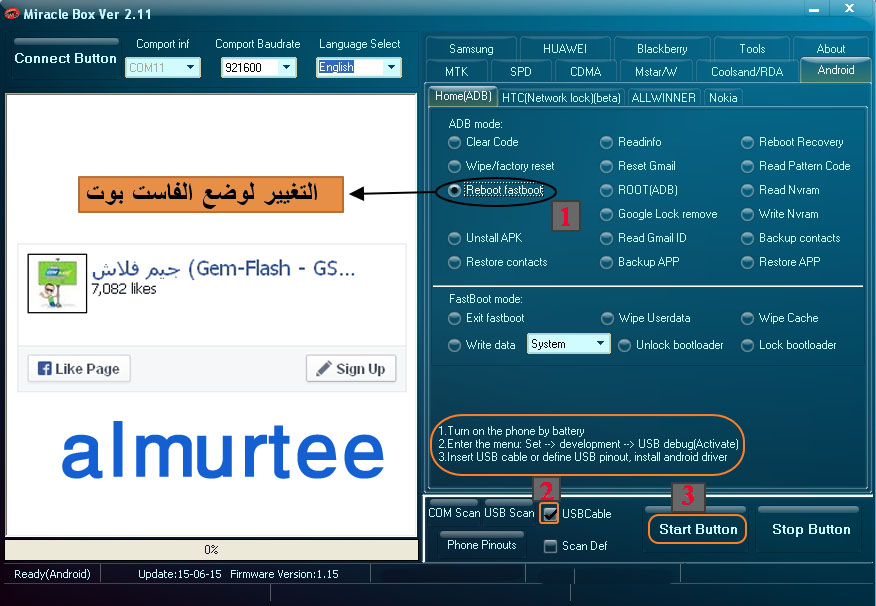Click the USB Scan button

pyautogui.click(x=509, y=512)
